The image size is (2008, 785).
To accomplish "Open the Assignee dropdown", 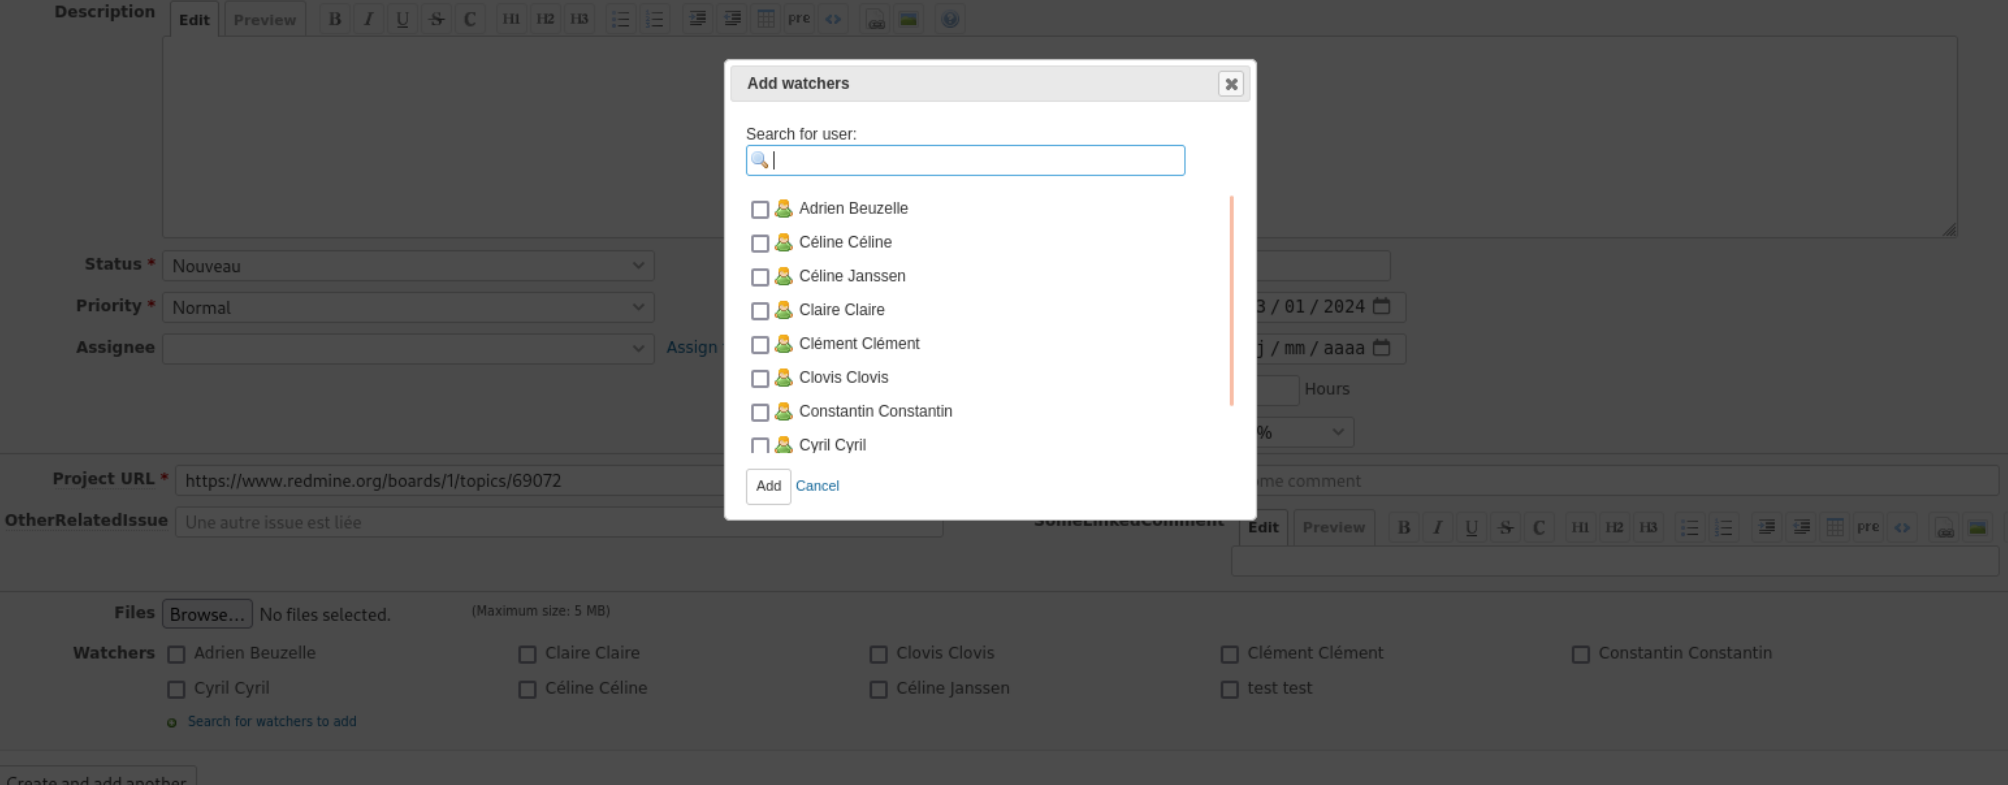I will 408,348.
